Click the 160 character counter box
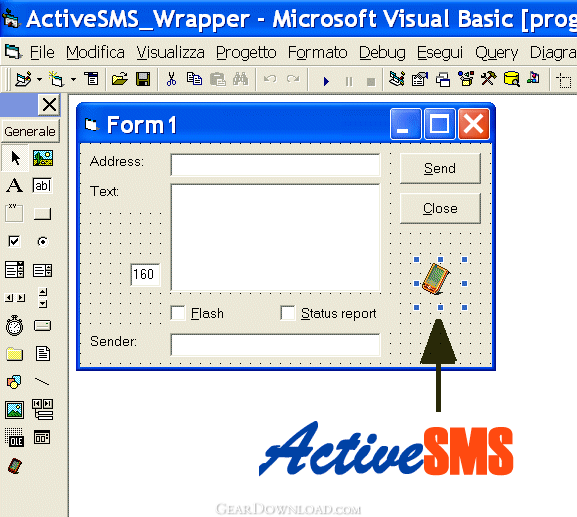Image resolution: width=577 pixels, height=517 pixels. pos(145,274)
